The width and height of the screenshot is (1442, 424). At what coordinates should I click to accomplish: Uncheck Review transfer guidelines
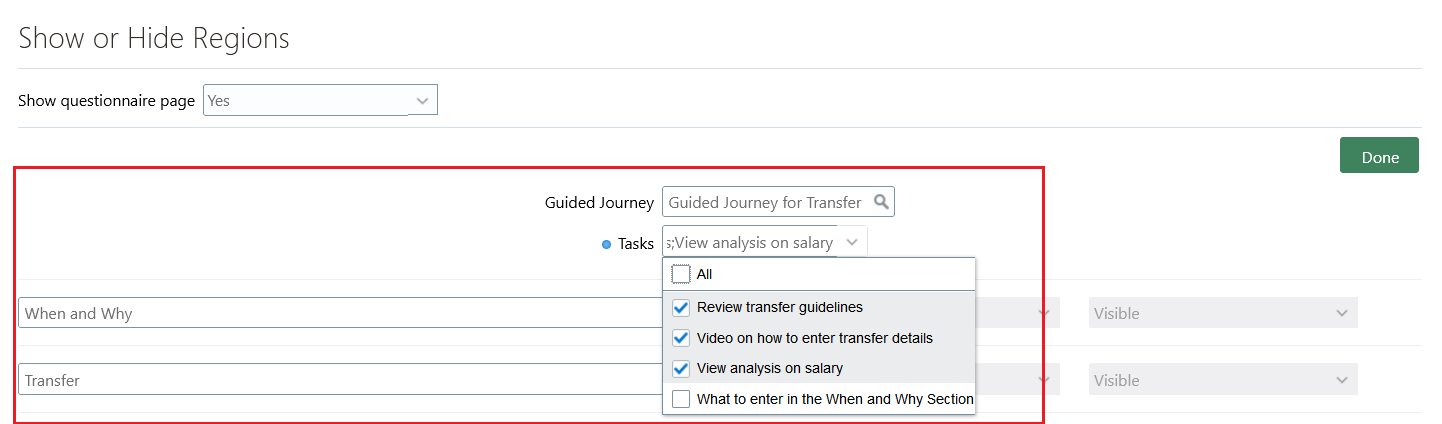tap(681, 307)
